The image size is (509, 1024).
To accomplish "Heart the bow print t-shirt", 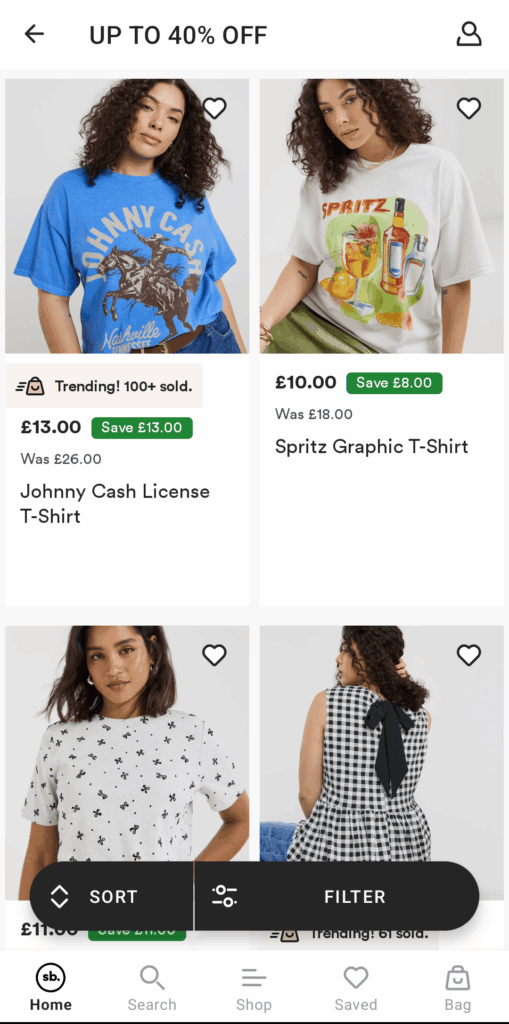I will pyautogui.click(x=214, y=654).
